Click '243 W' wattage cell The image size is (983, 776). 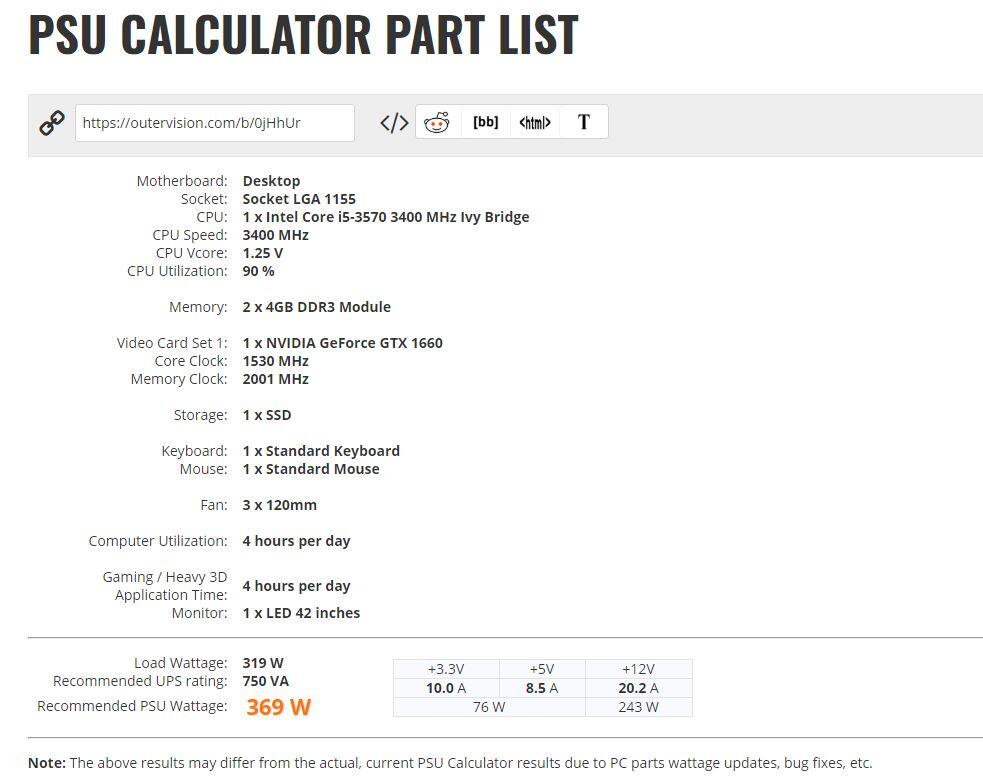639,707
